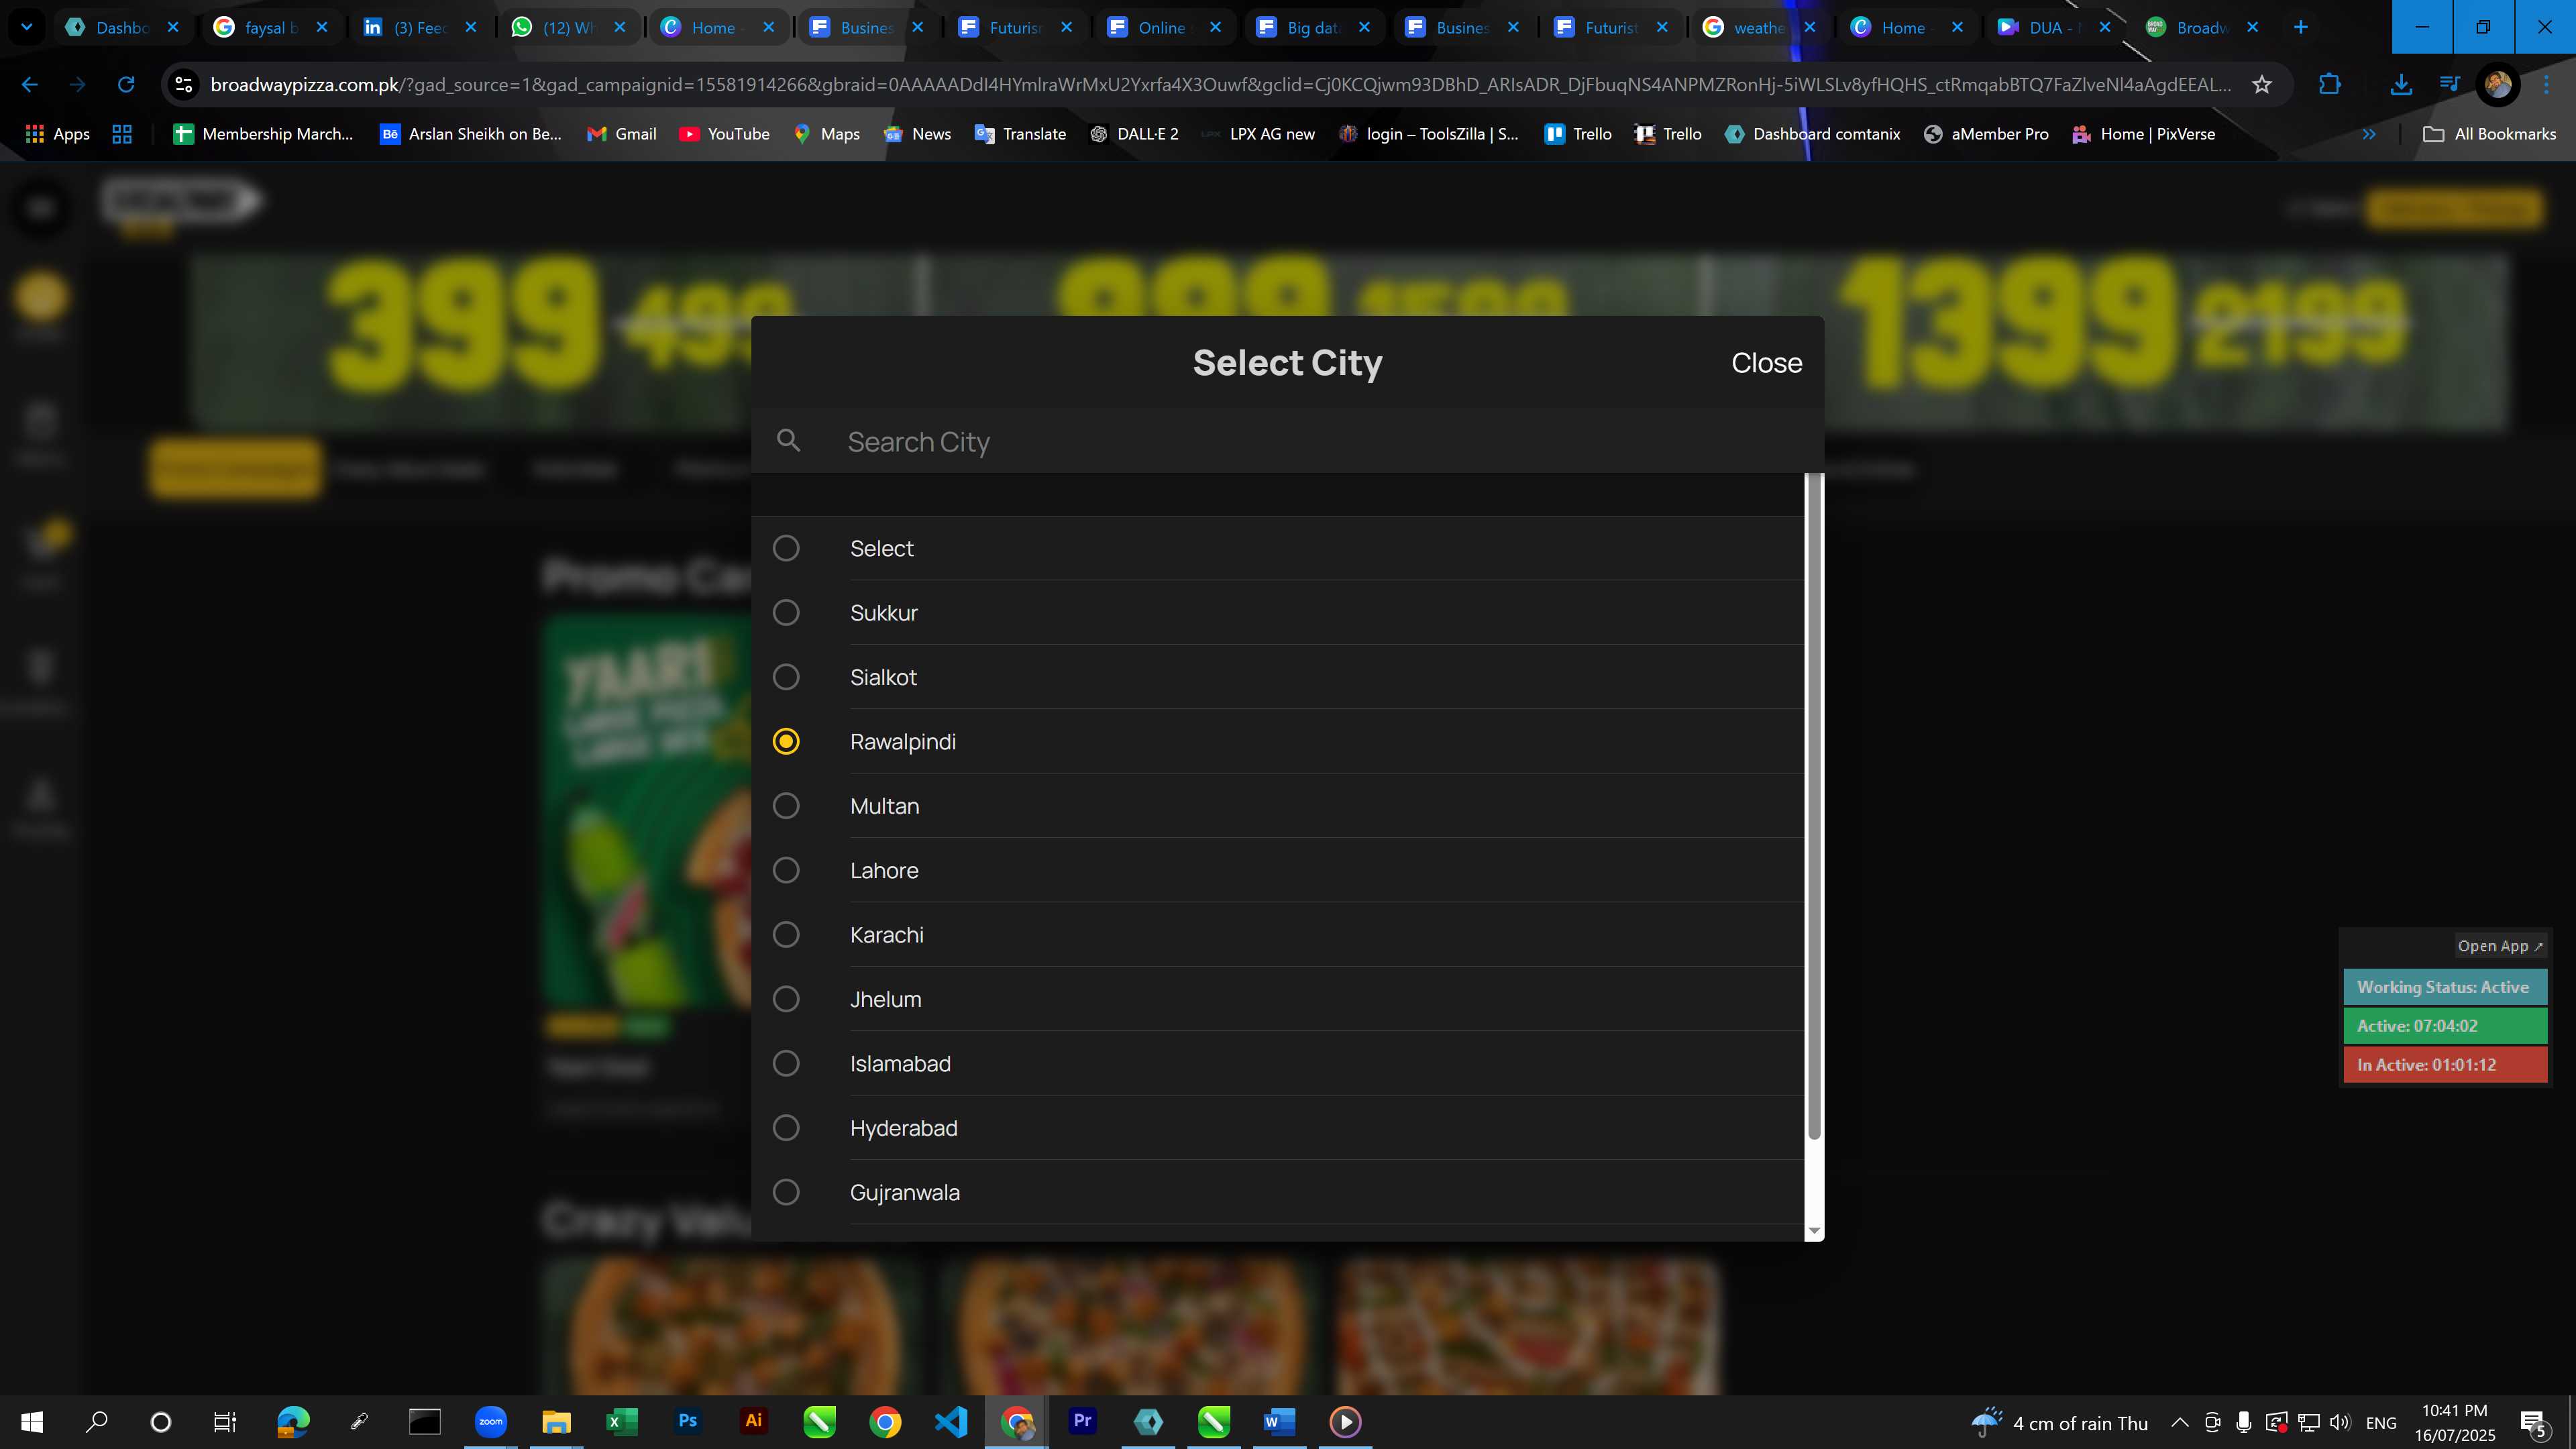Click the city list scroll-down arrow

point(1814,1232)
